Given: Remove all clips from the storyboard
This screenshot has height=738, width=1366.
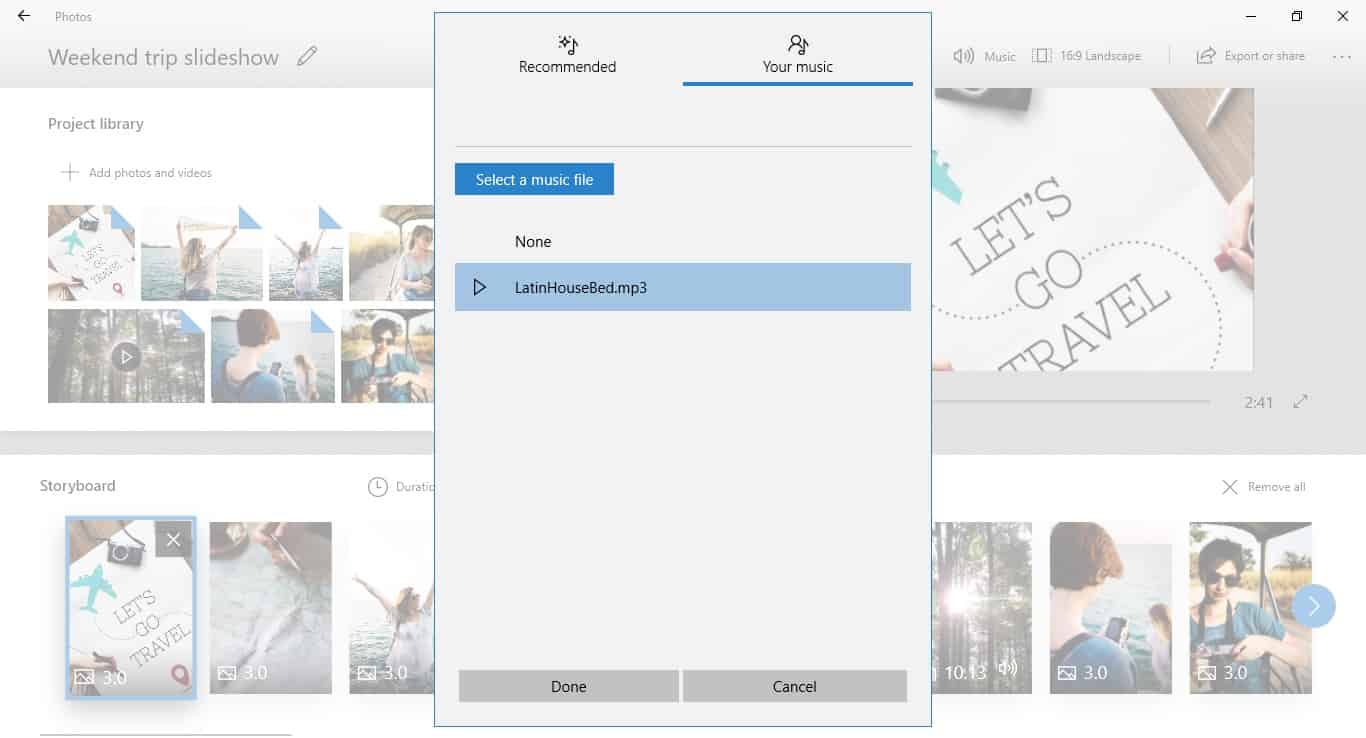Looking at the screenshot, I should pyautogui.click(x=1265, y=487).
